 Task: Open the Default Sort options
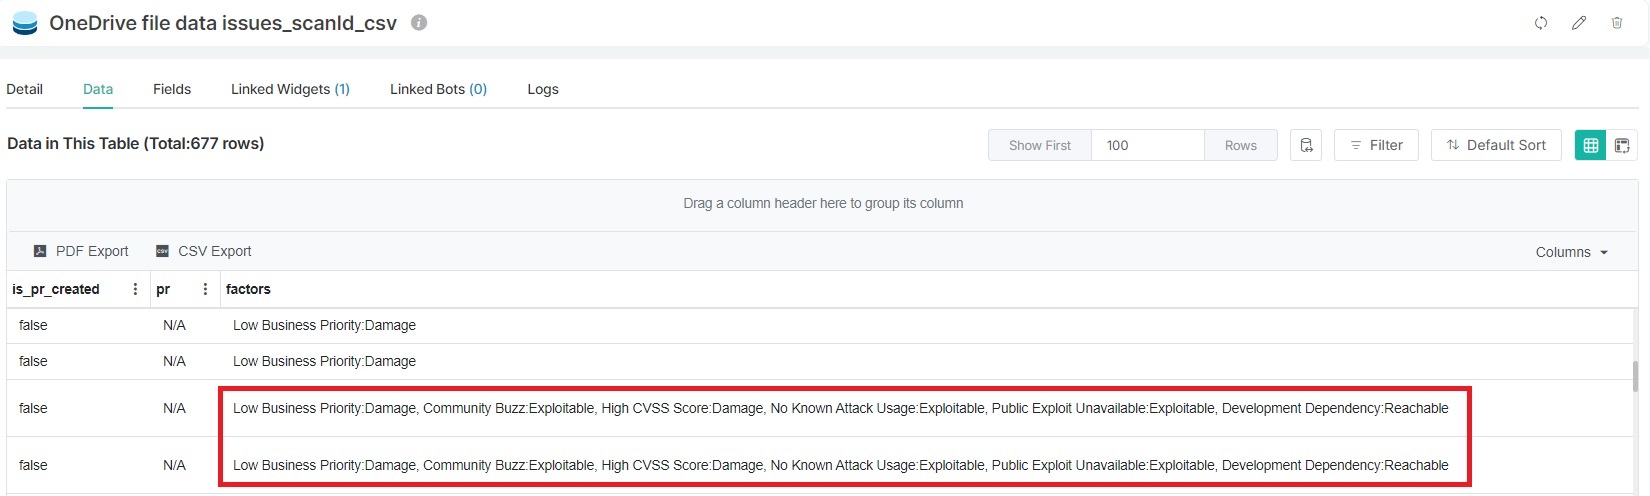[x=1496, y=145]
